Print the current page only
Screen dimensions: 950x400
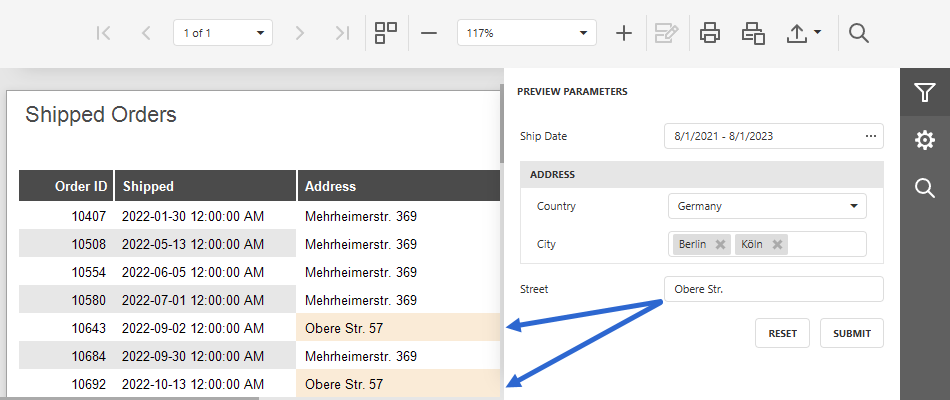[x=753, y=33]
